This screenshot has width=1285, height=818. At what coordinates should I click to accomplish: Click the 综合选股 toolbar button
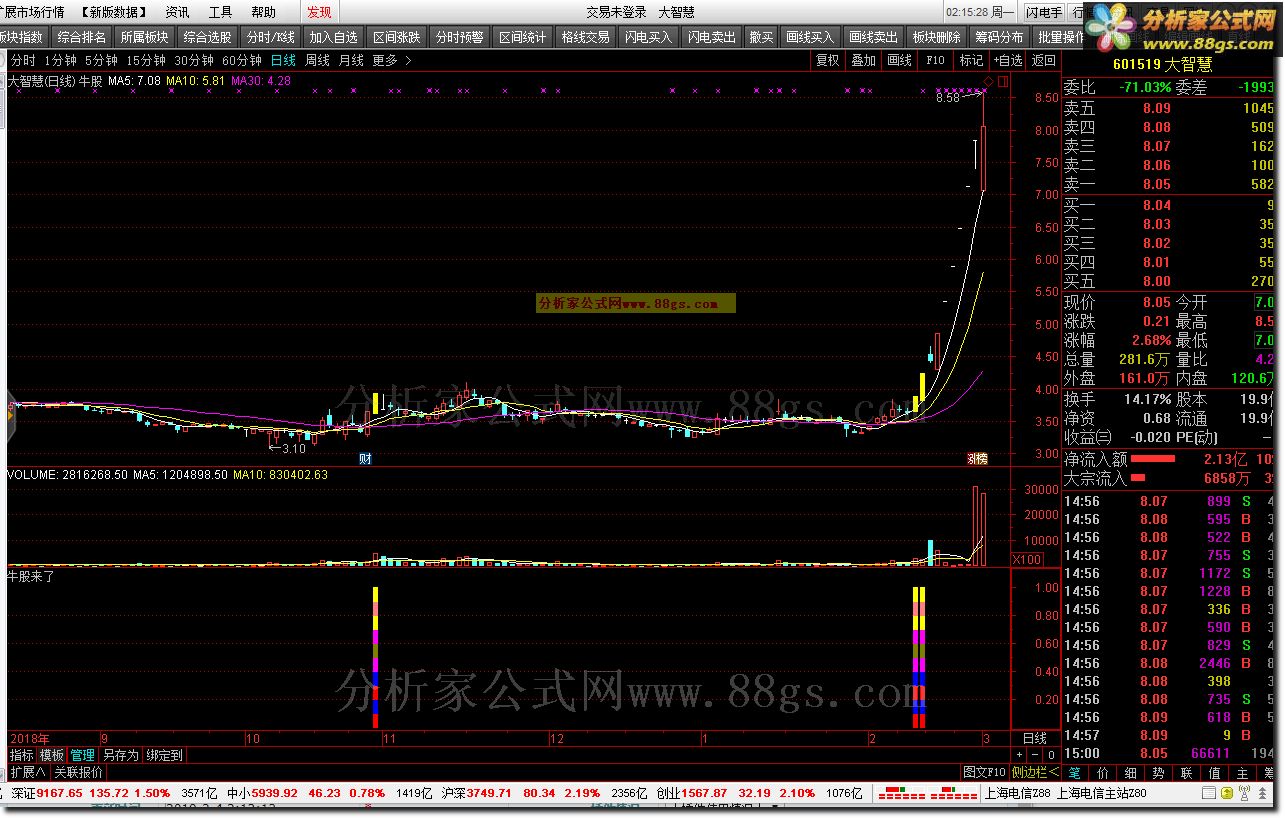click(x=207, y=37)
